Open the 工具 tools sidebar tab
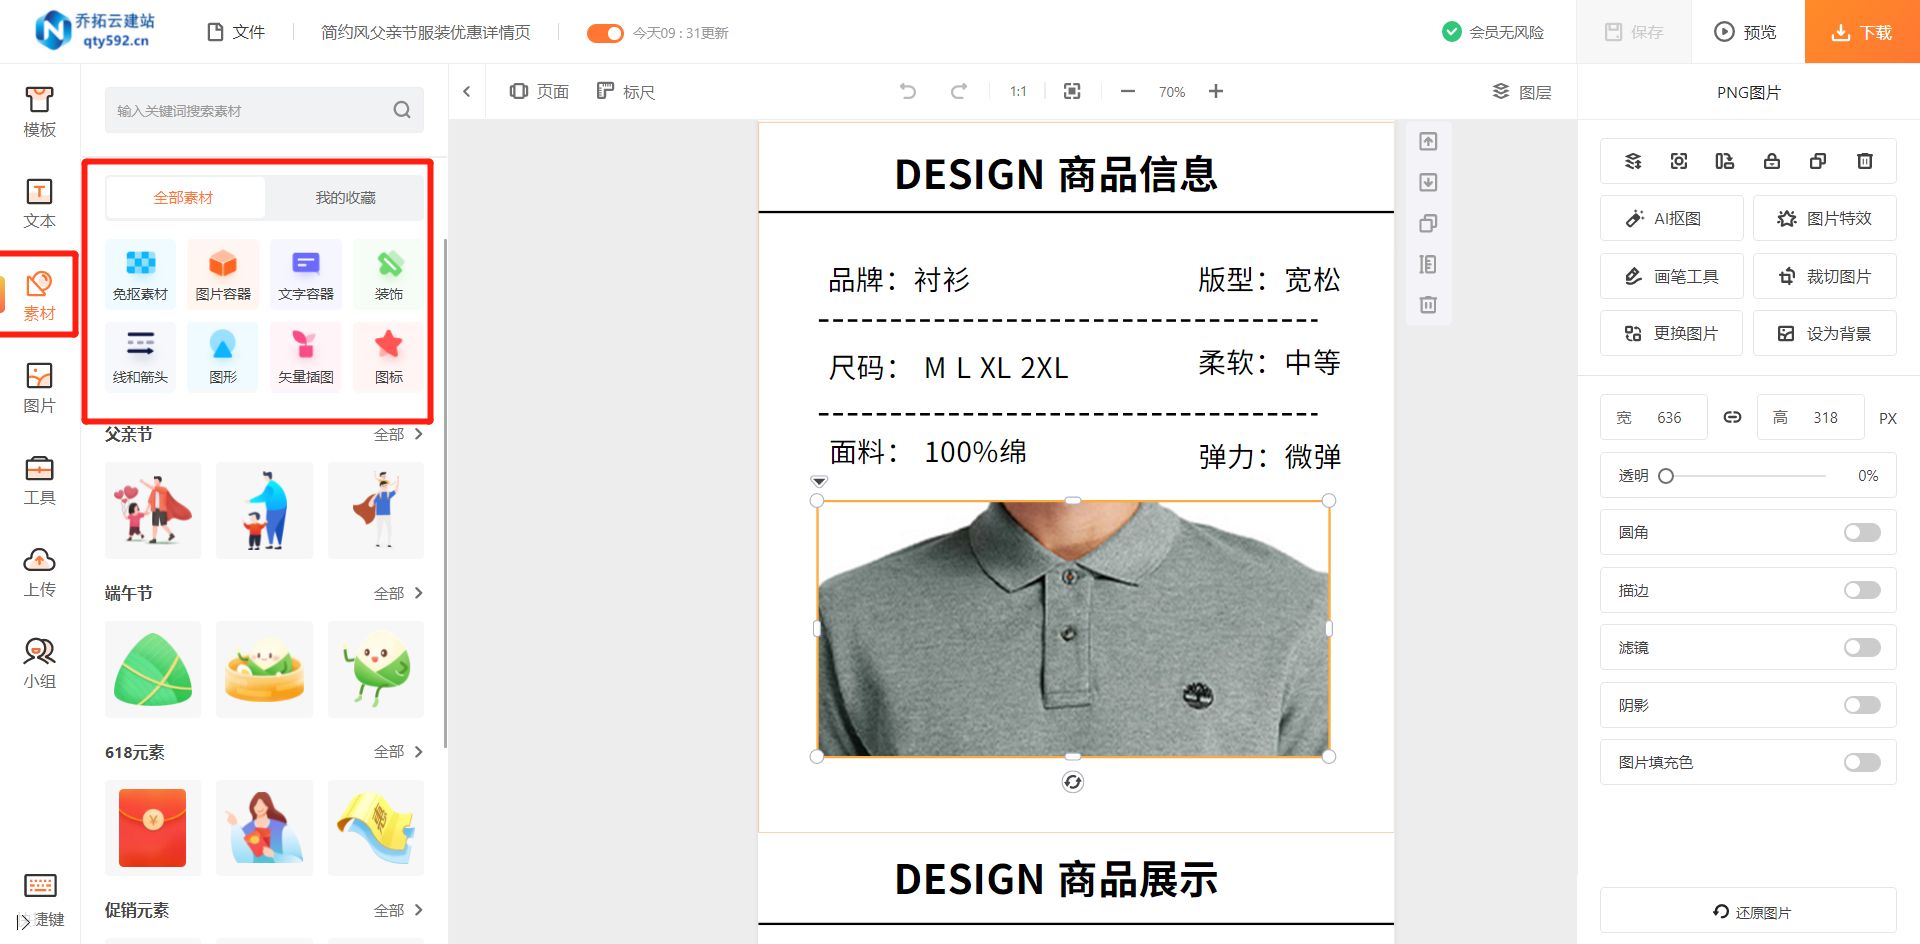 point(39,479)
